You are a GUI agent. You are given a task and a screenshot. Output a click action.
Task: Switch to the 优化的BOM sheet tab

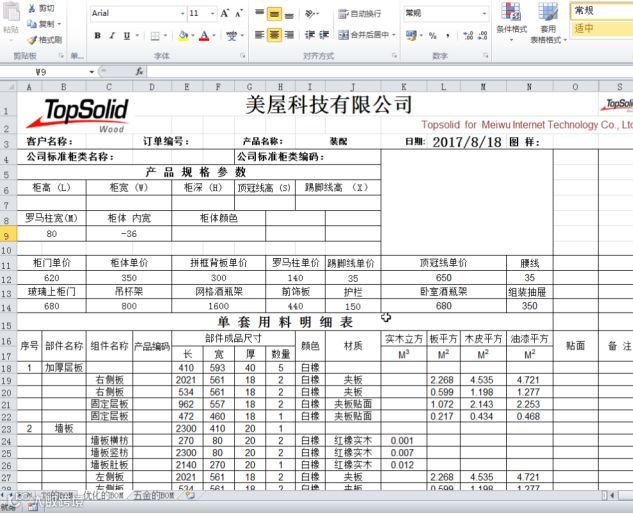pyautogui.click(x=103, y=495)
